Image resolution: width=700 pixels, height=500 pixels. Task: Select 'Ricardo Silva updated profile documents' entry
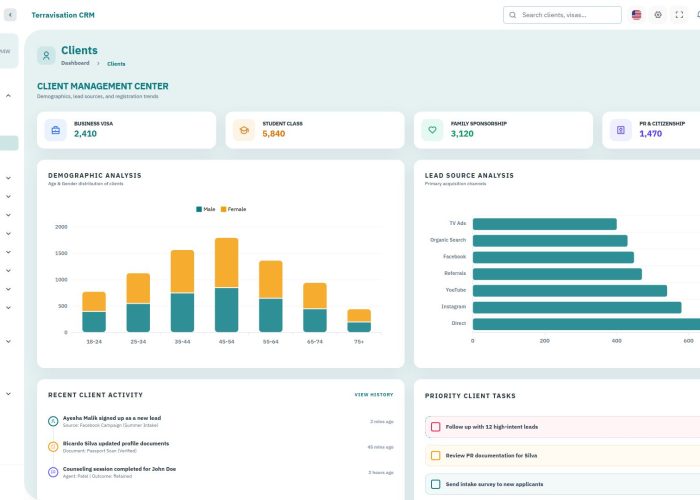point(116,443)
